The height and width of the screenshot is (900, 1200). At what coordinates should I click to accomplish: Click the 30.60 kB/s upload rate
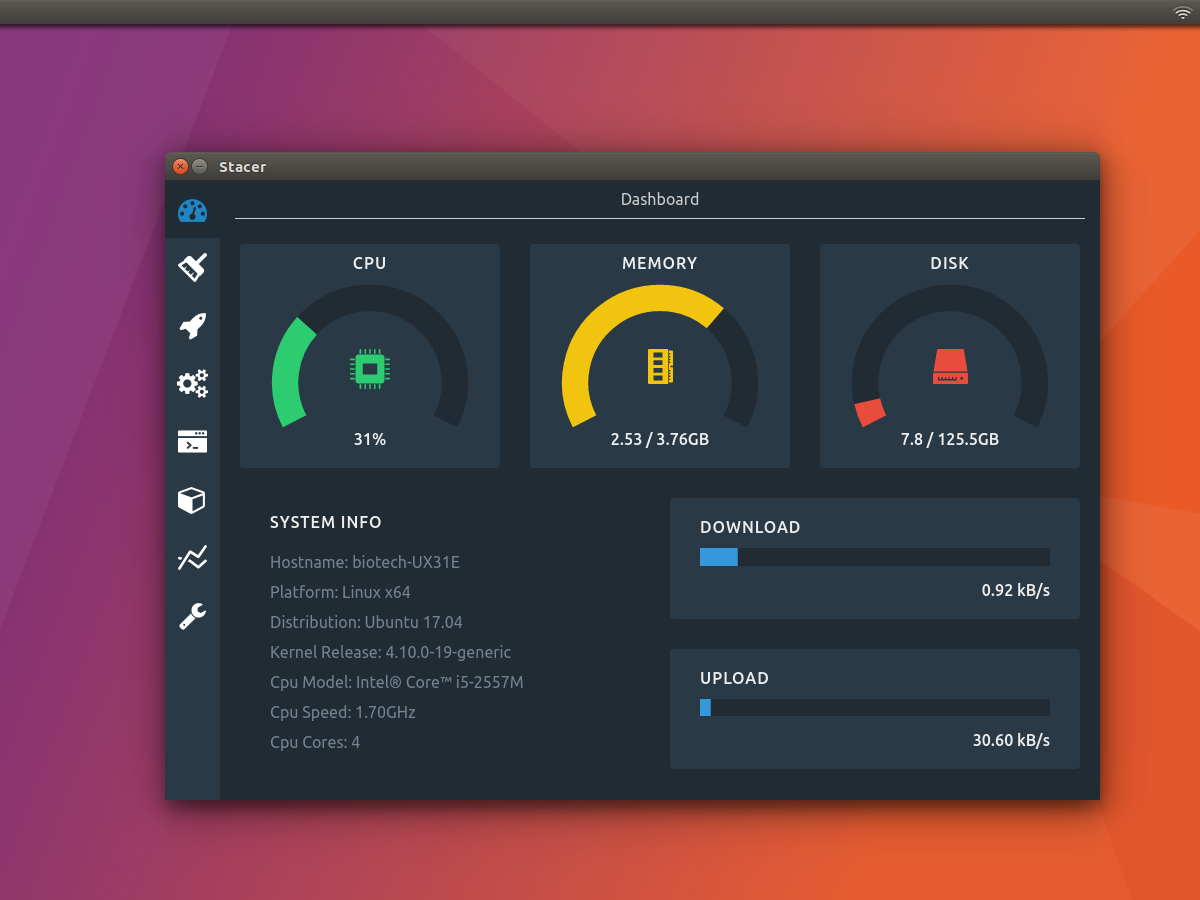(x=1011, y=741)
